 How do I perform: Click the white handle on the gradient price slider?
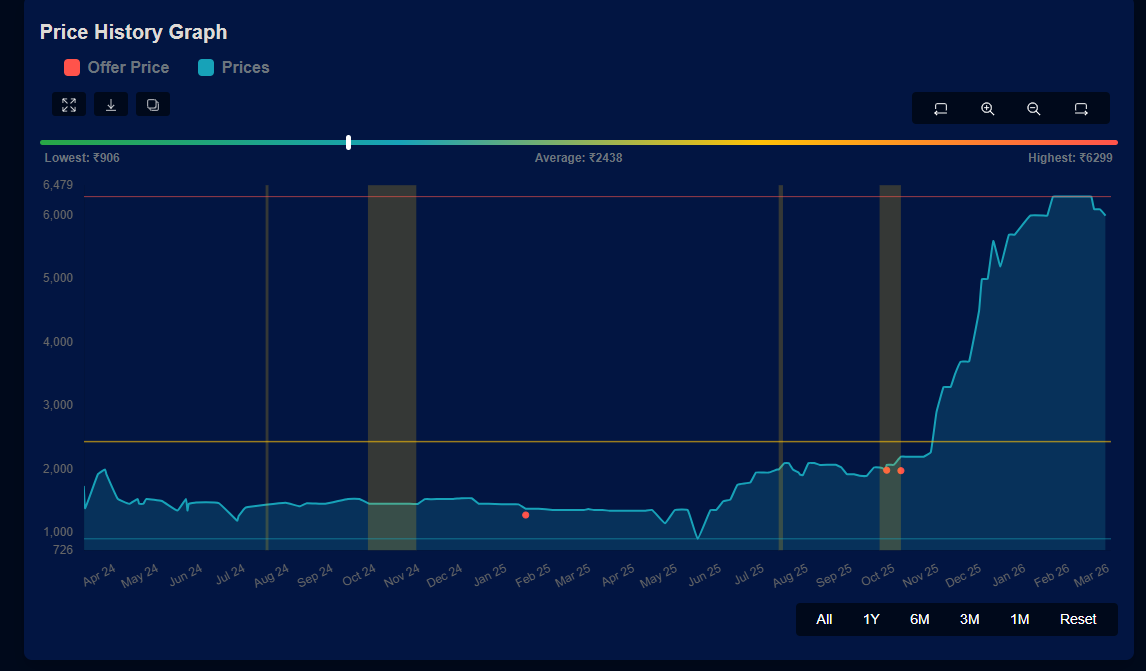click(347, 142)
